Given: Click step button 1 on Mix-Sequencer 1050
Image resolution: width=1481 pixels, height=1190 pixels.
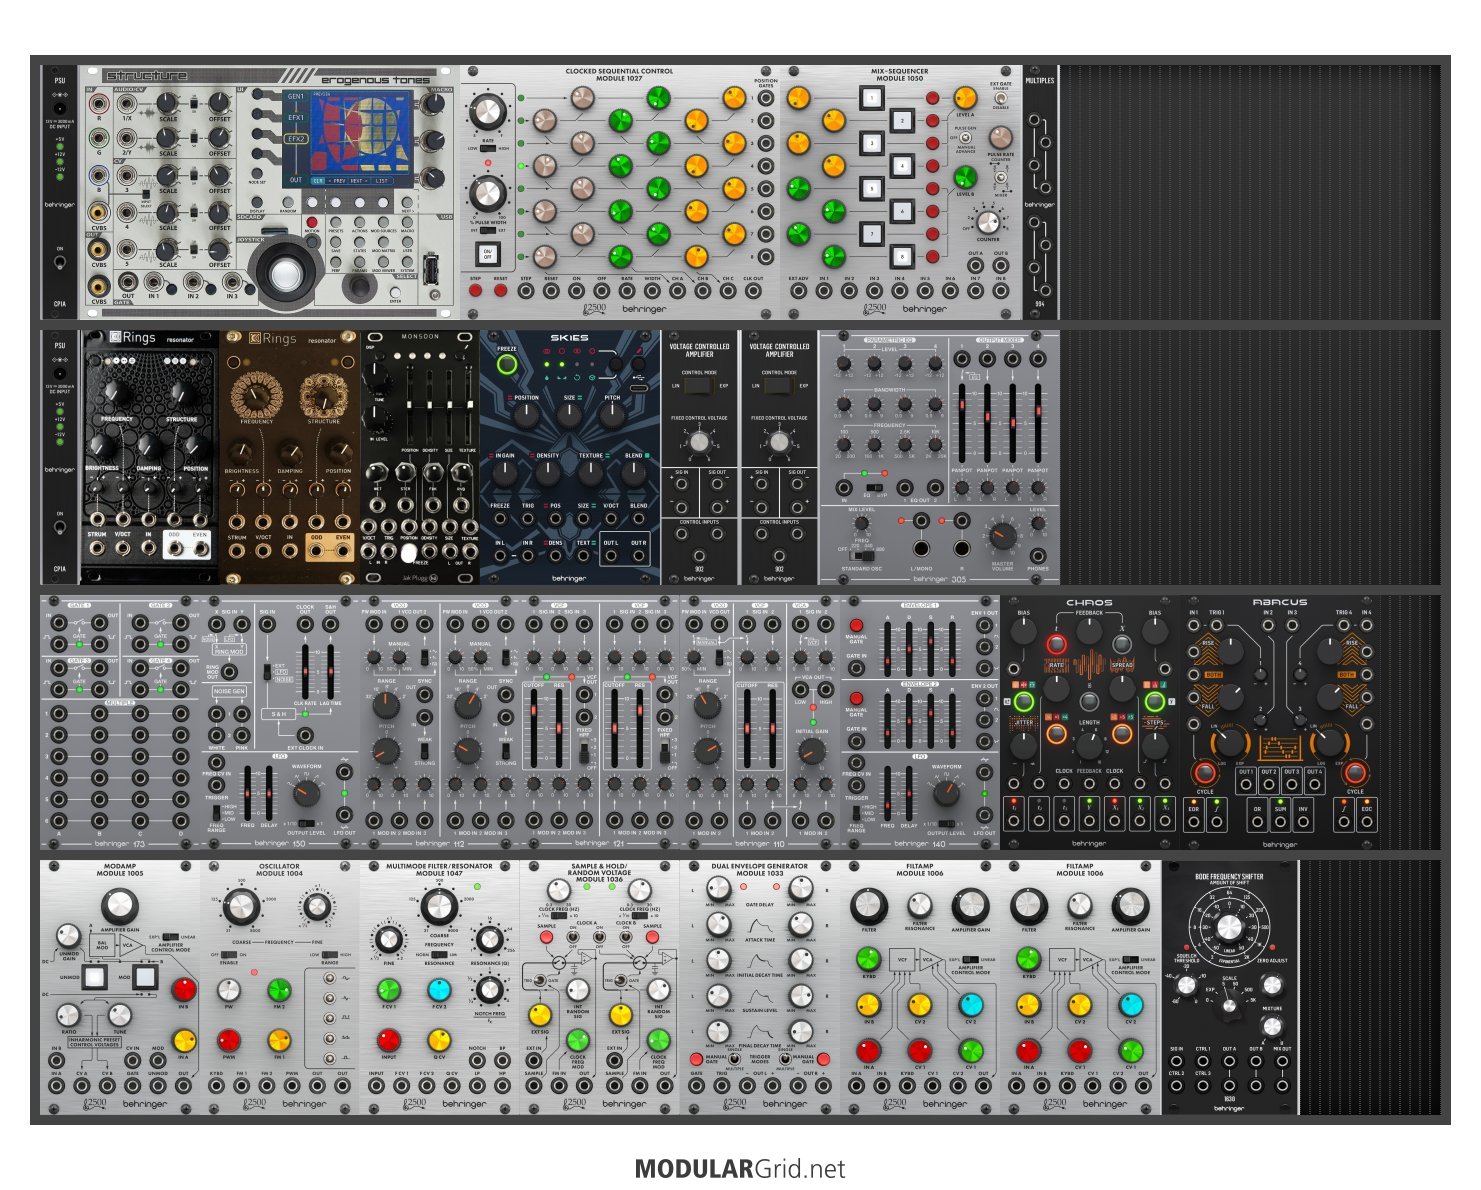Looking at the screenshot, I should click(872, 98).
